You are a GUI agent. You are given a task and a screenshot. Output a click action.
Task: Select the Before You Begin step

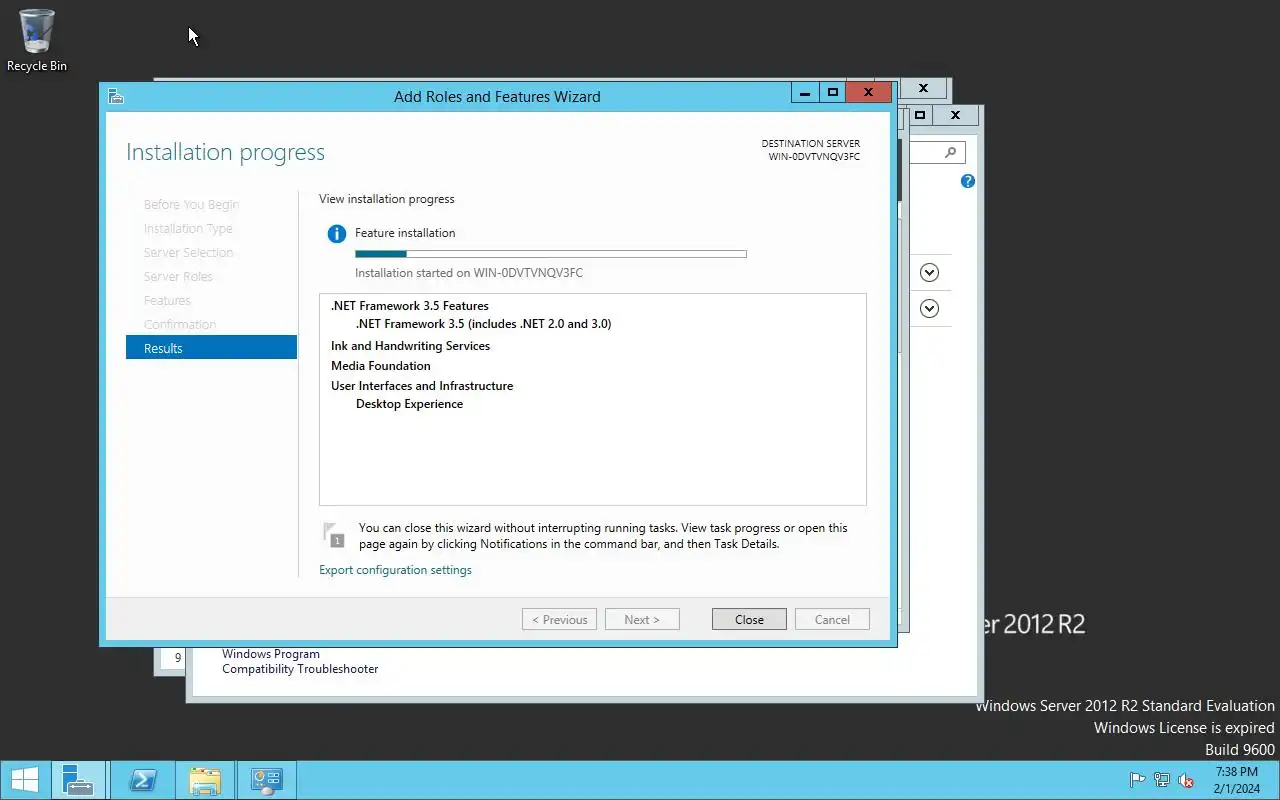point(191,204)
